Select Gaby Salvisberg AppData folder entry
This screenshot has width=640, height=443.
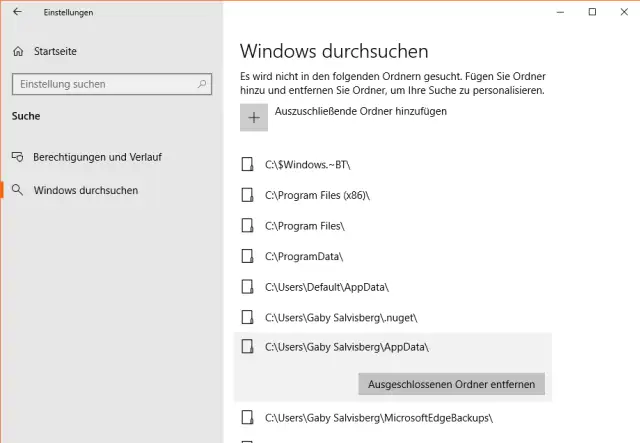(x=353, y=347)
